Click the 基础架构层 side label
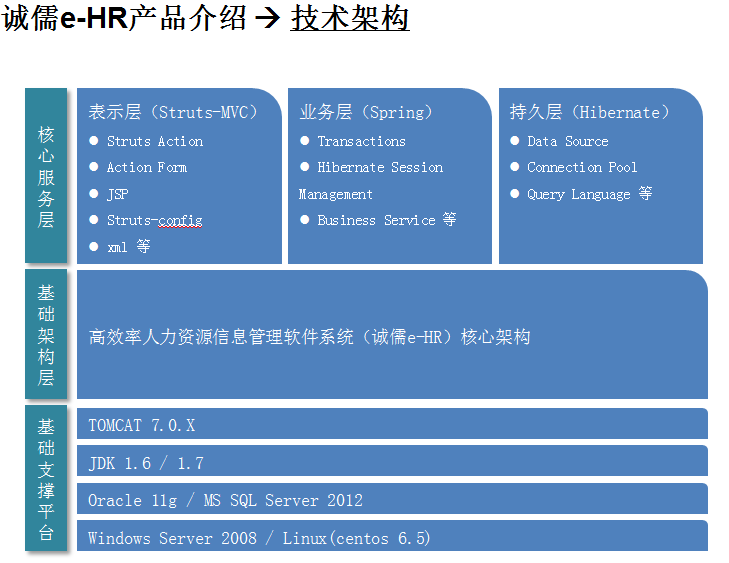Screen dimensions: 729x563 pyautogui.click(x=46, y=334)
